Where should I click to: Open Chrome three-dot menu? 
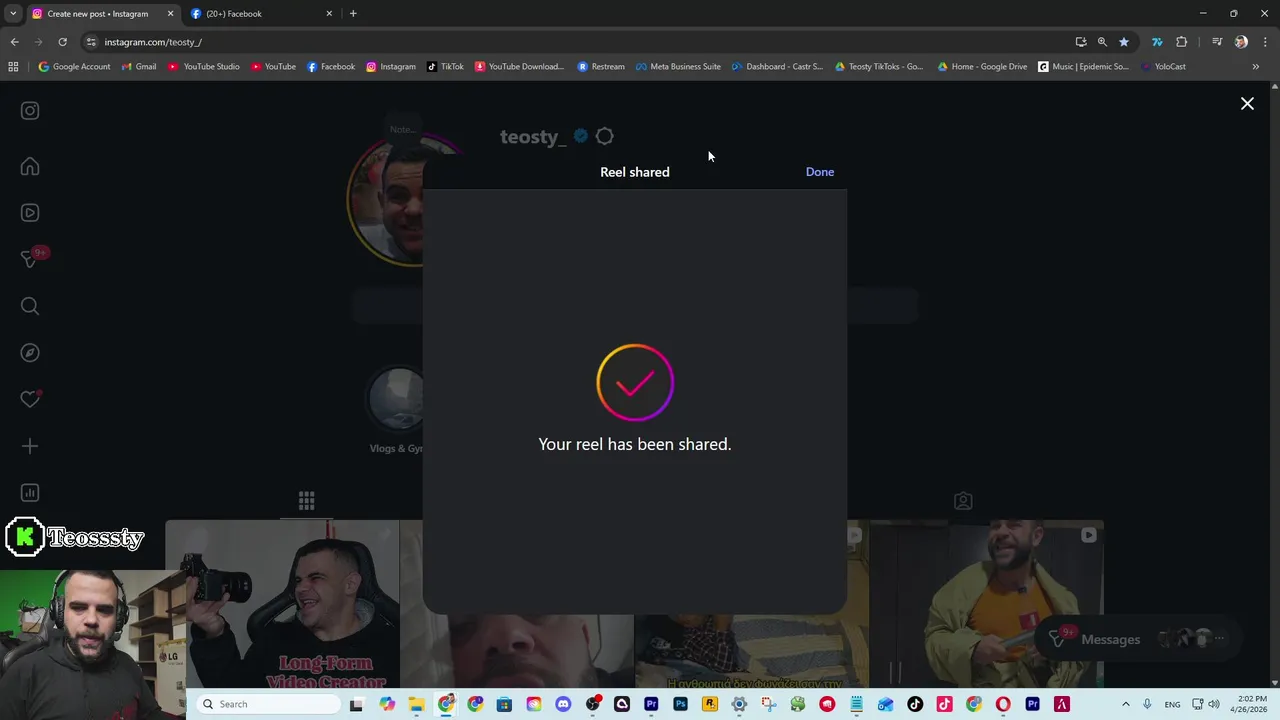click(x=1266, y=42)
